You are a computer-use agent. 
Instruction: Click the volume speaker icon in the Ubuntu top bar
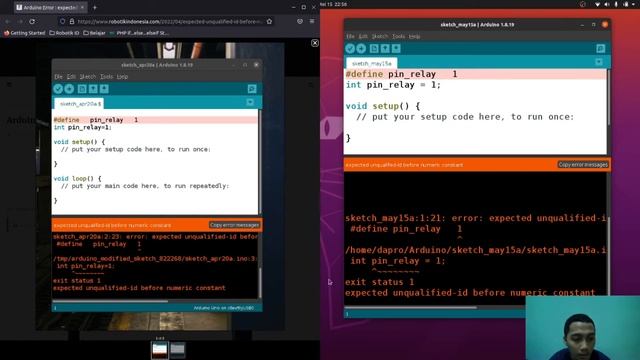point(607,4)
